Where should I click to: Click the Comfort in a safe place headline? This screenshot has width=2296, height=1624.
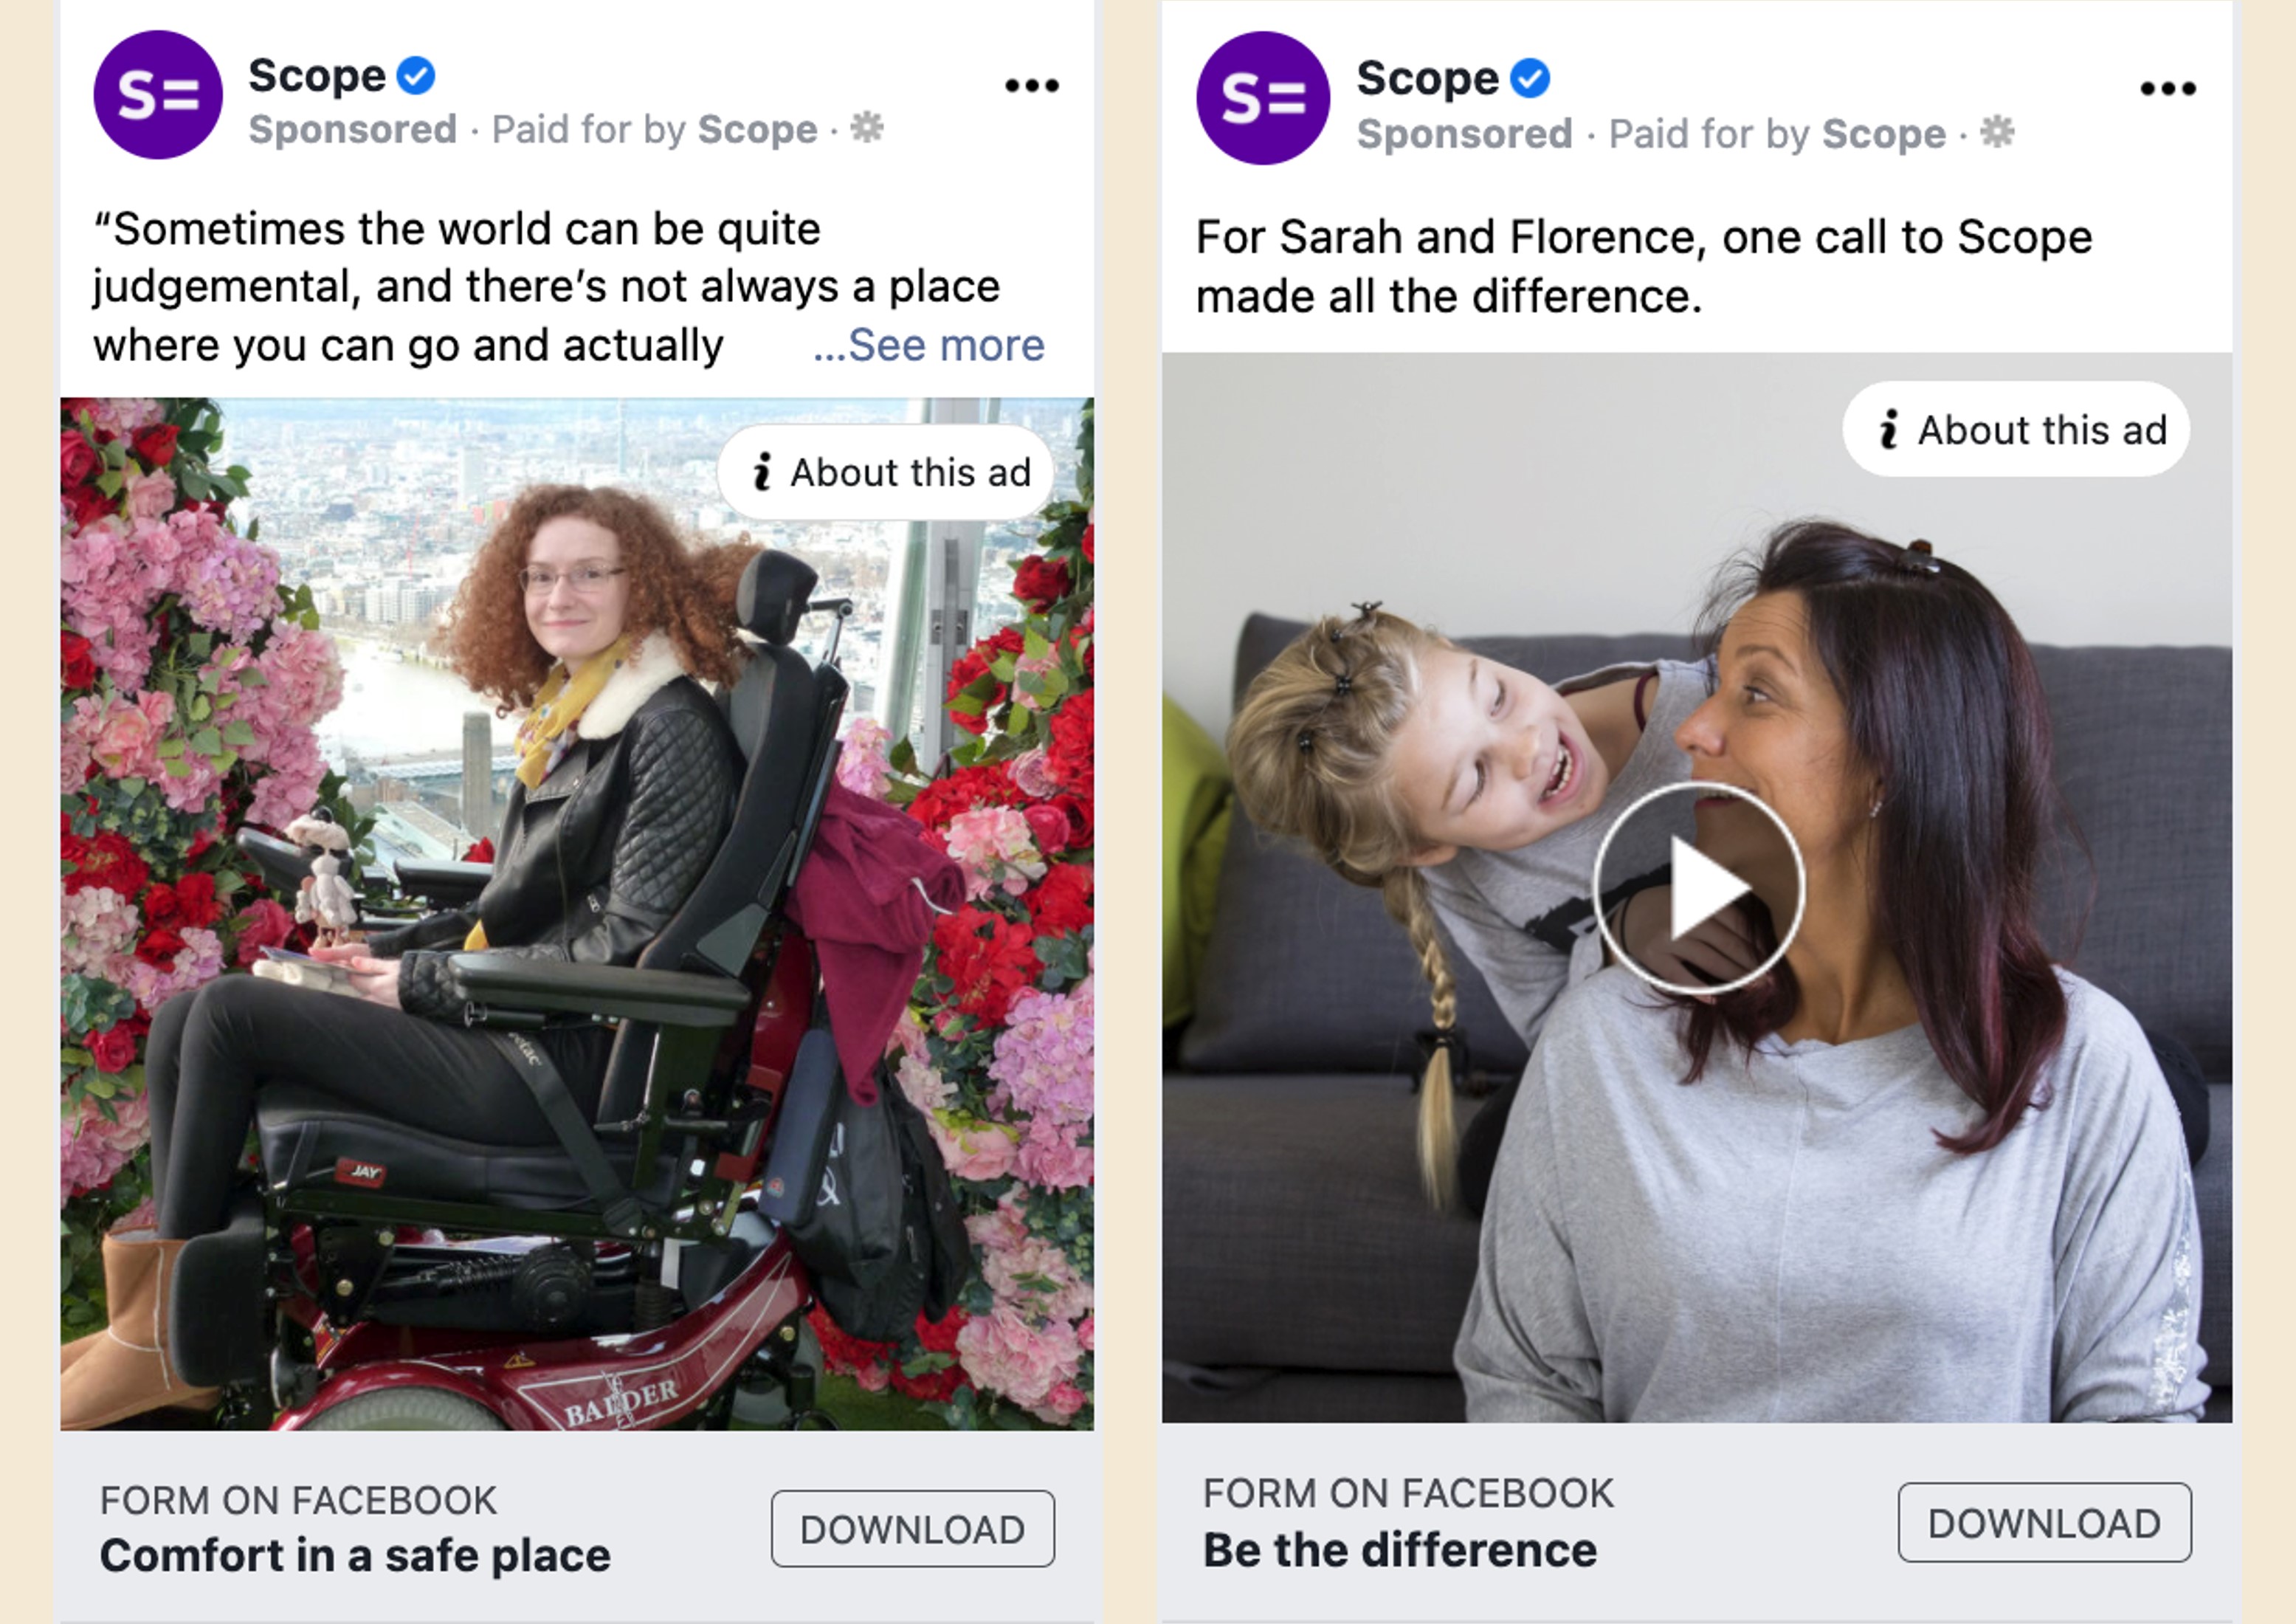coord(355,1556)
